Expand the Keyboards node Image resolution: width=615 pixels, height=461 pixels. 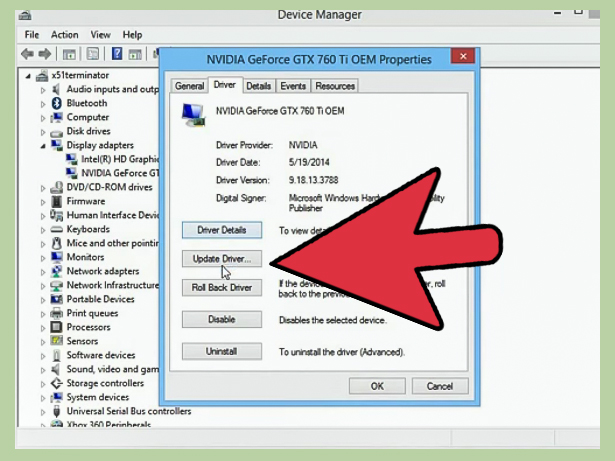(x=43, y=230)
